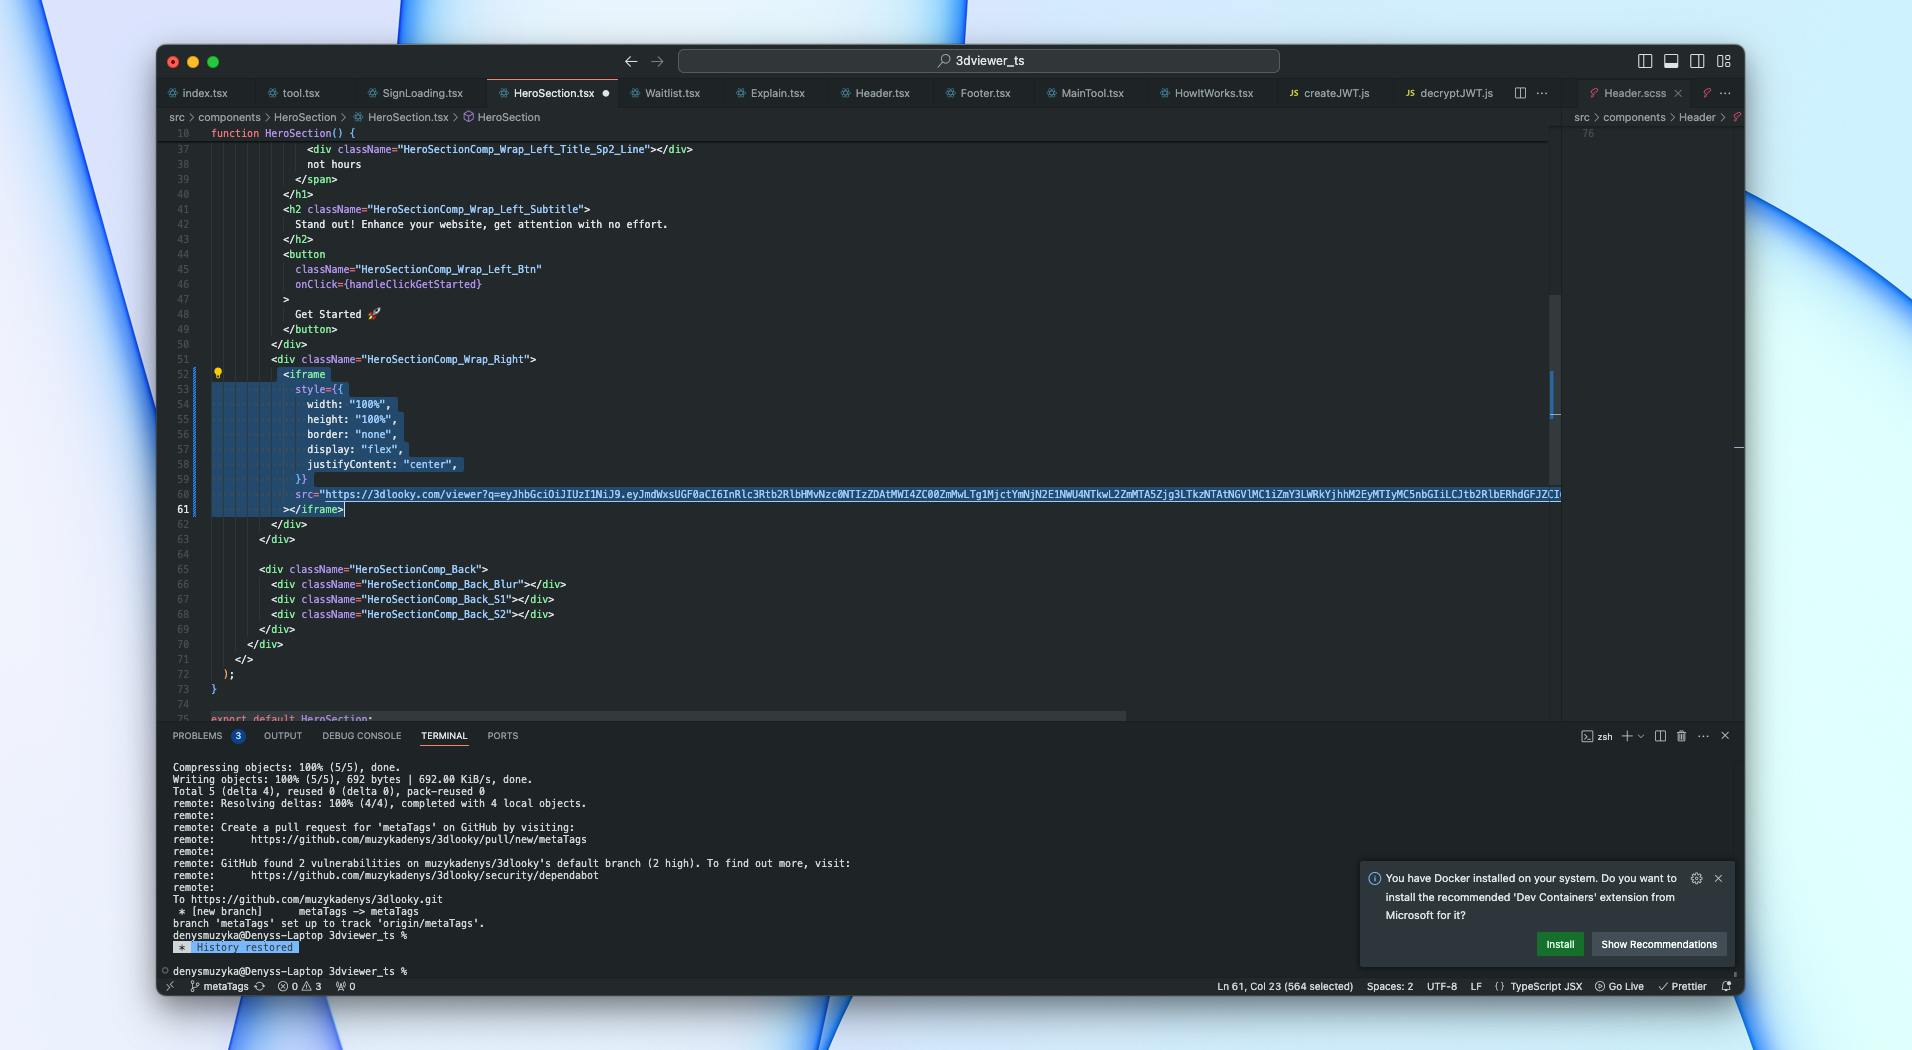Open notifications bell in status bar

click(x=1726, y=986)
